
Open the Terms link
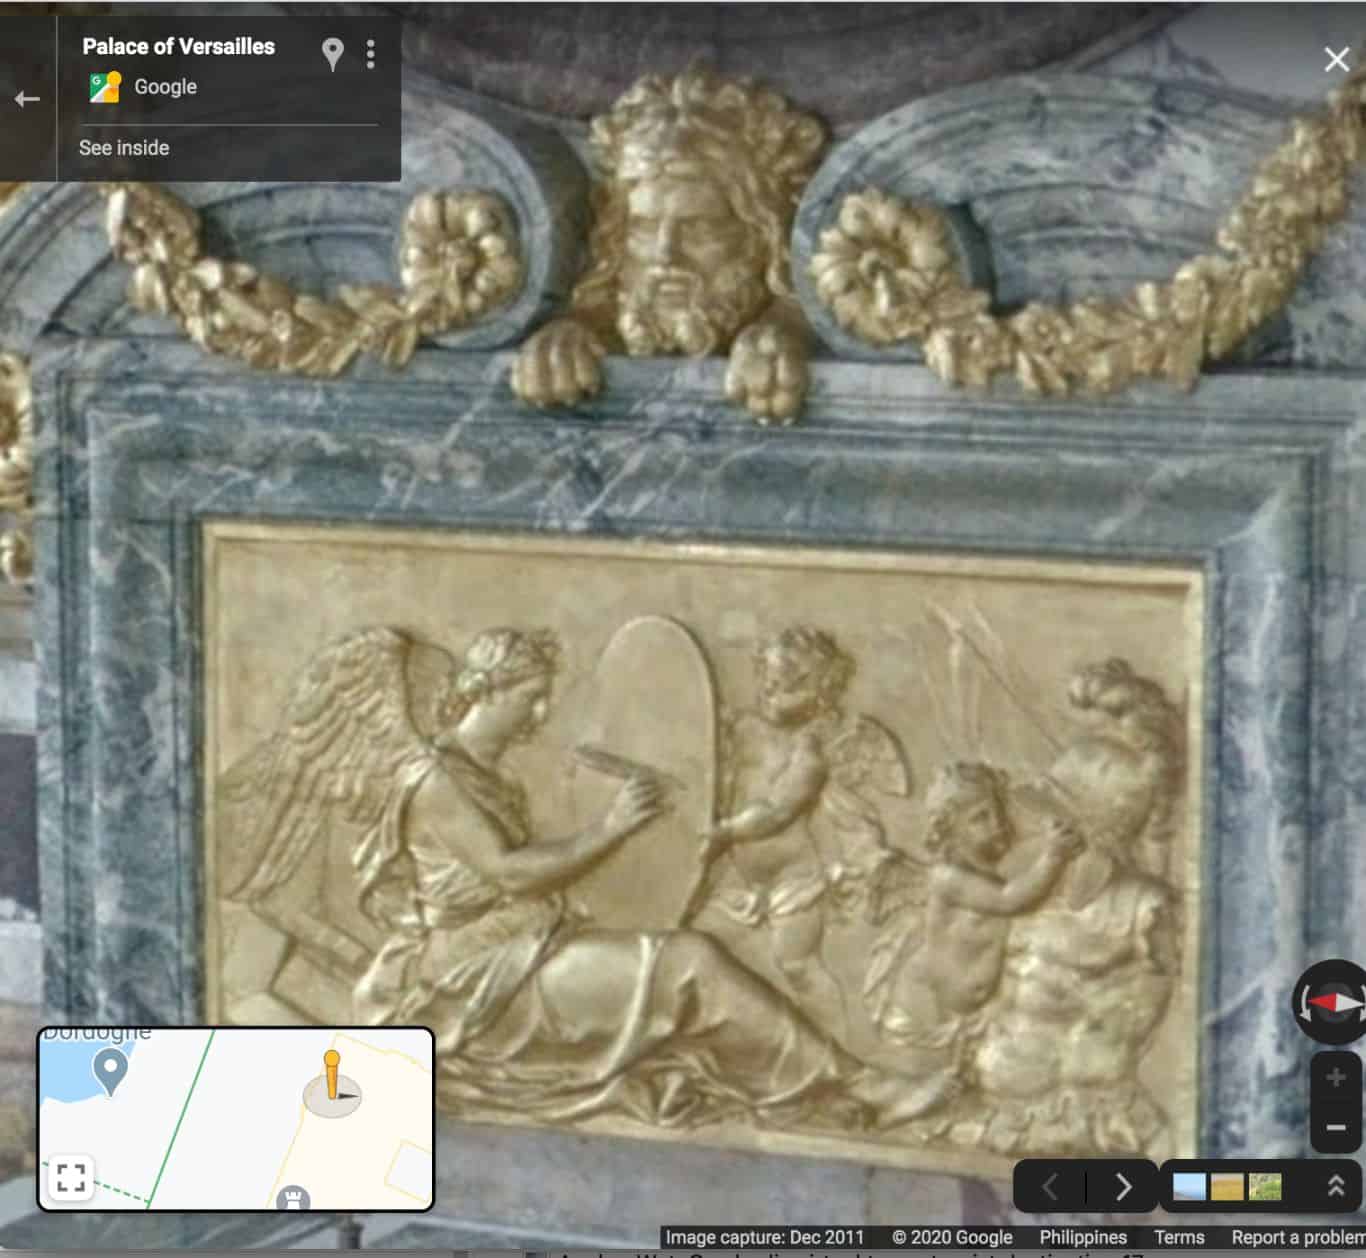[1179, 1237]
